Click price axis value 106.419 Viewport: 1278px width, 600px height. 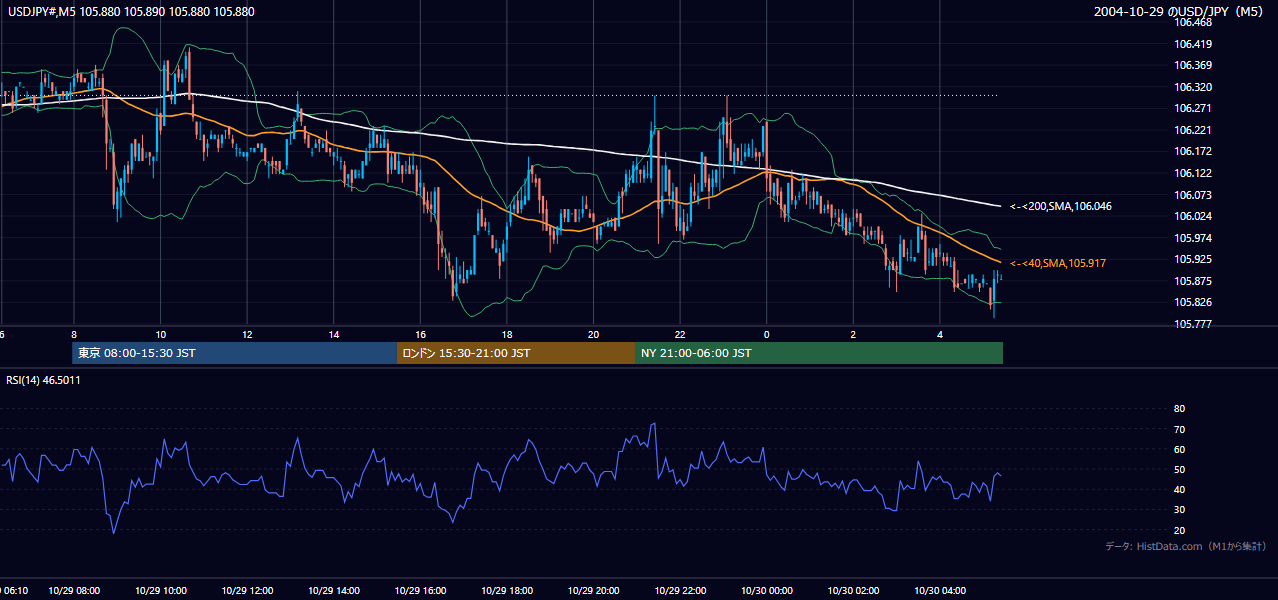[x=1193, y=44]
